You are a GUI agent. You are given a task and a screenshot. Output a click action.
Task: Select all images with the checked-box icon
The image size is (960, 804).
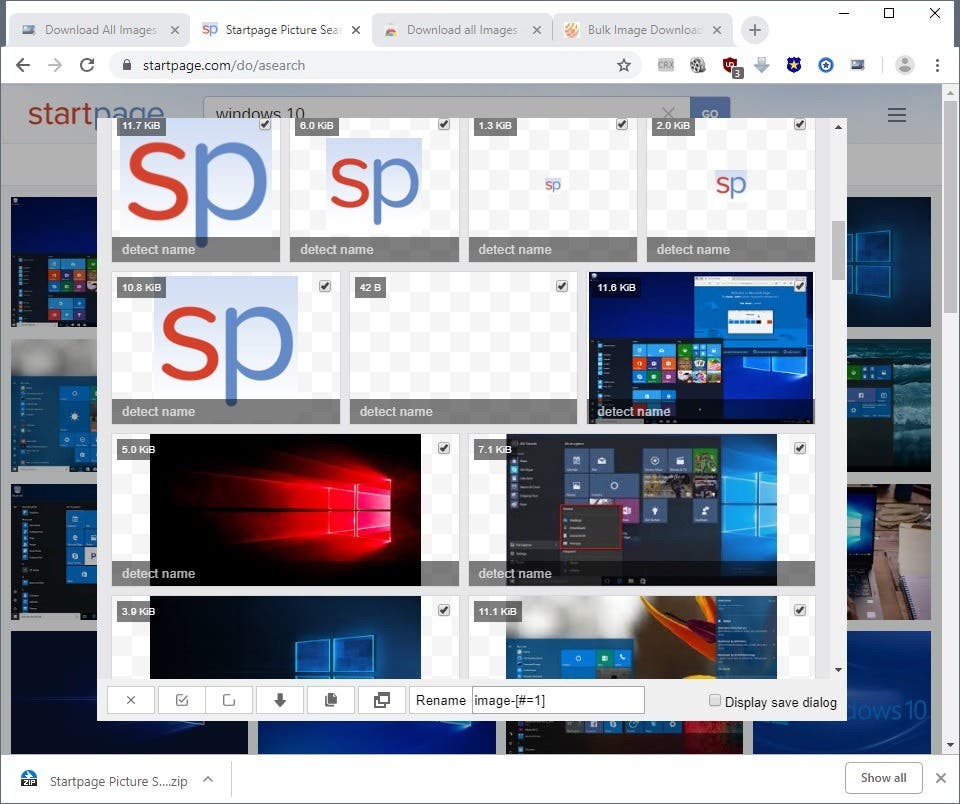pos(181,700)
